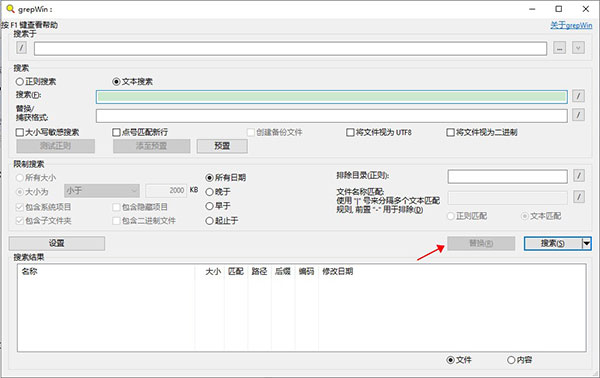Sort results by 编码 column header
Viewport: 600px width, 378px height.
pyautogui.click(x=306, y=272)
